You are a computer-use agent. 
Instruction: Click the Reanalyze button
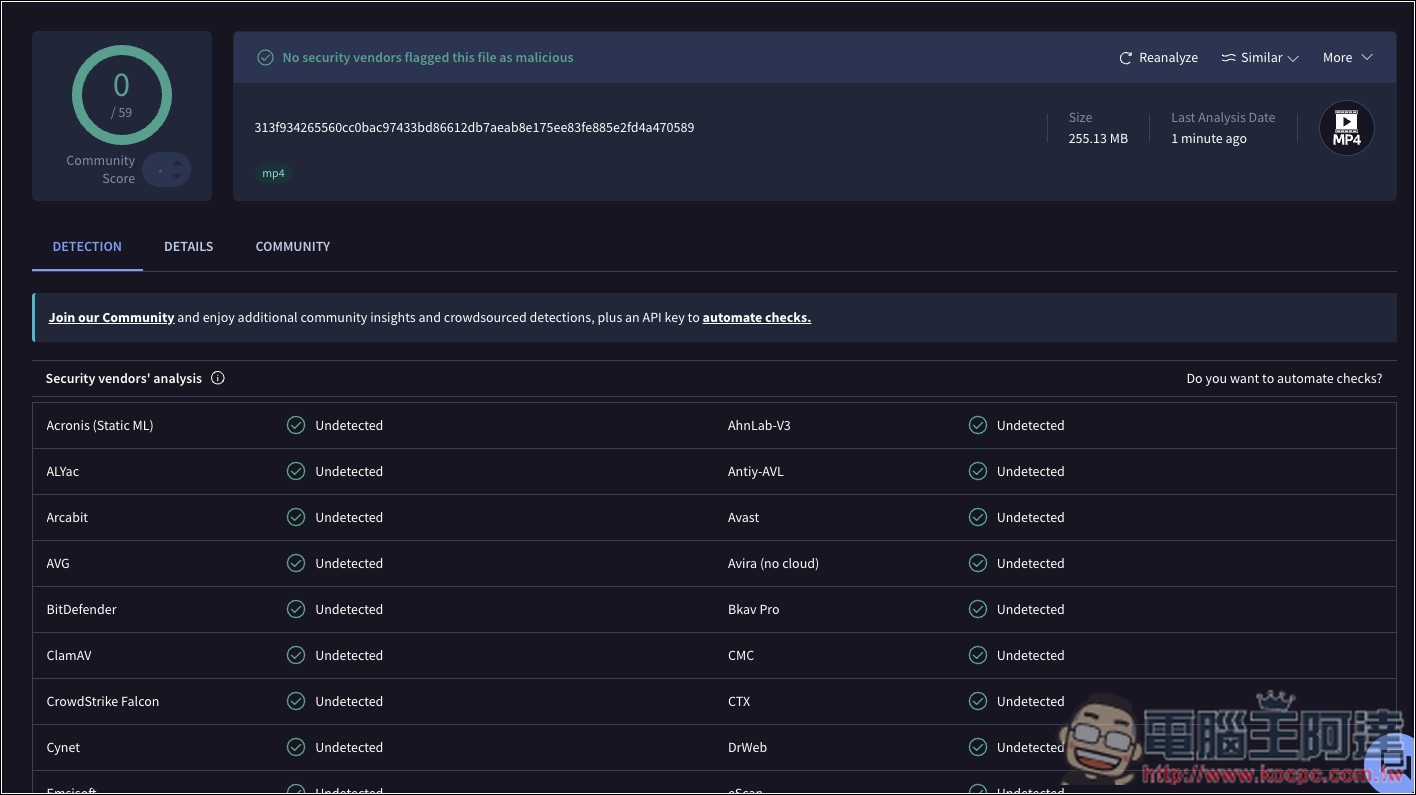pyautogui.click(x=1158, y=58)
